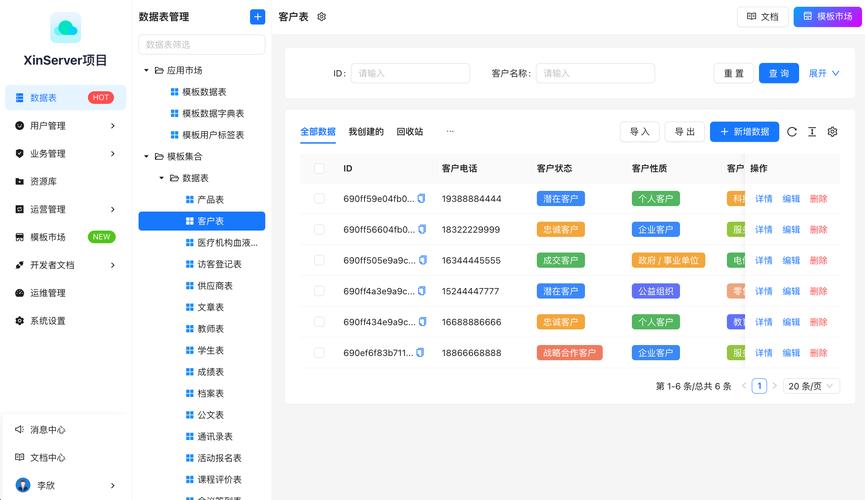Click the 客户名称 input field
This screenshot has height=500, width=865.
click(x=595, y=73)
